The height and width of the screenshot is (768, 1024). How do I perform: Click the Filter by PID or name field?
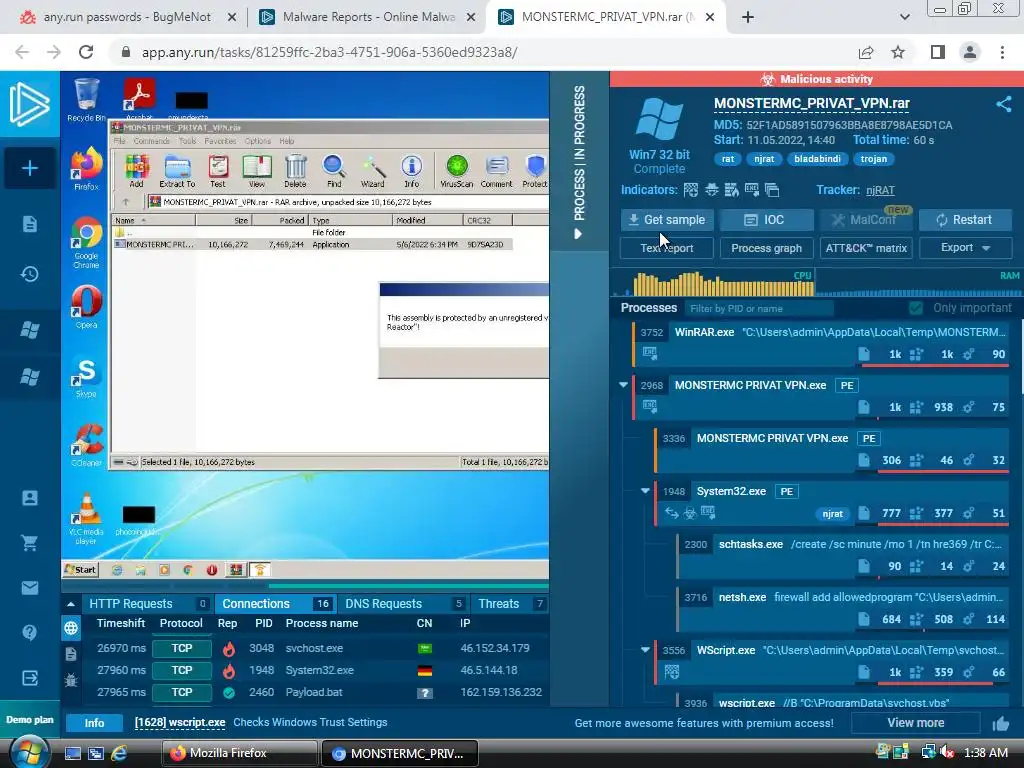click(x=759, y=308)
